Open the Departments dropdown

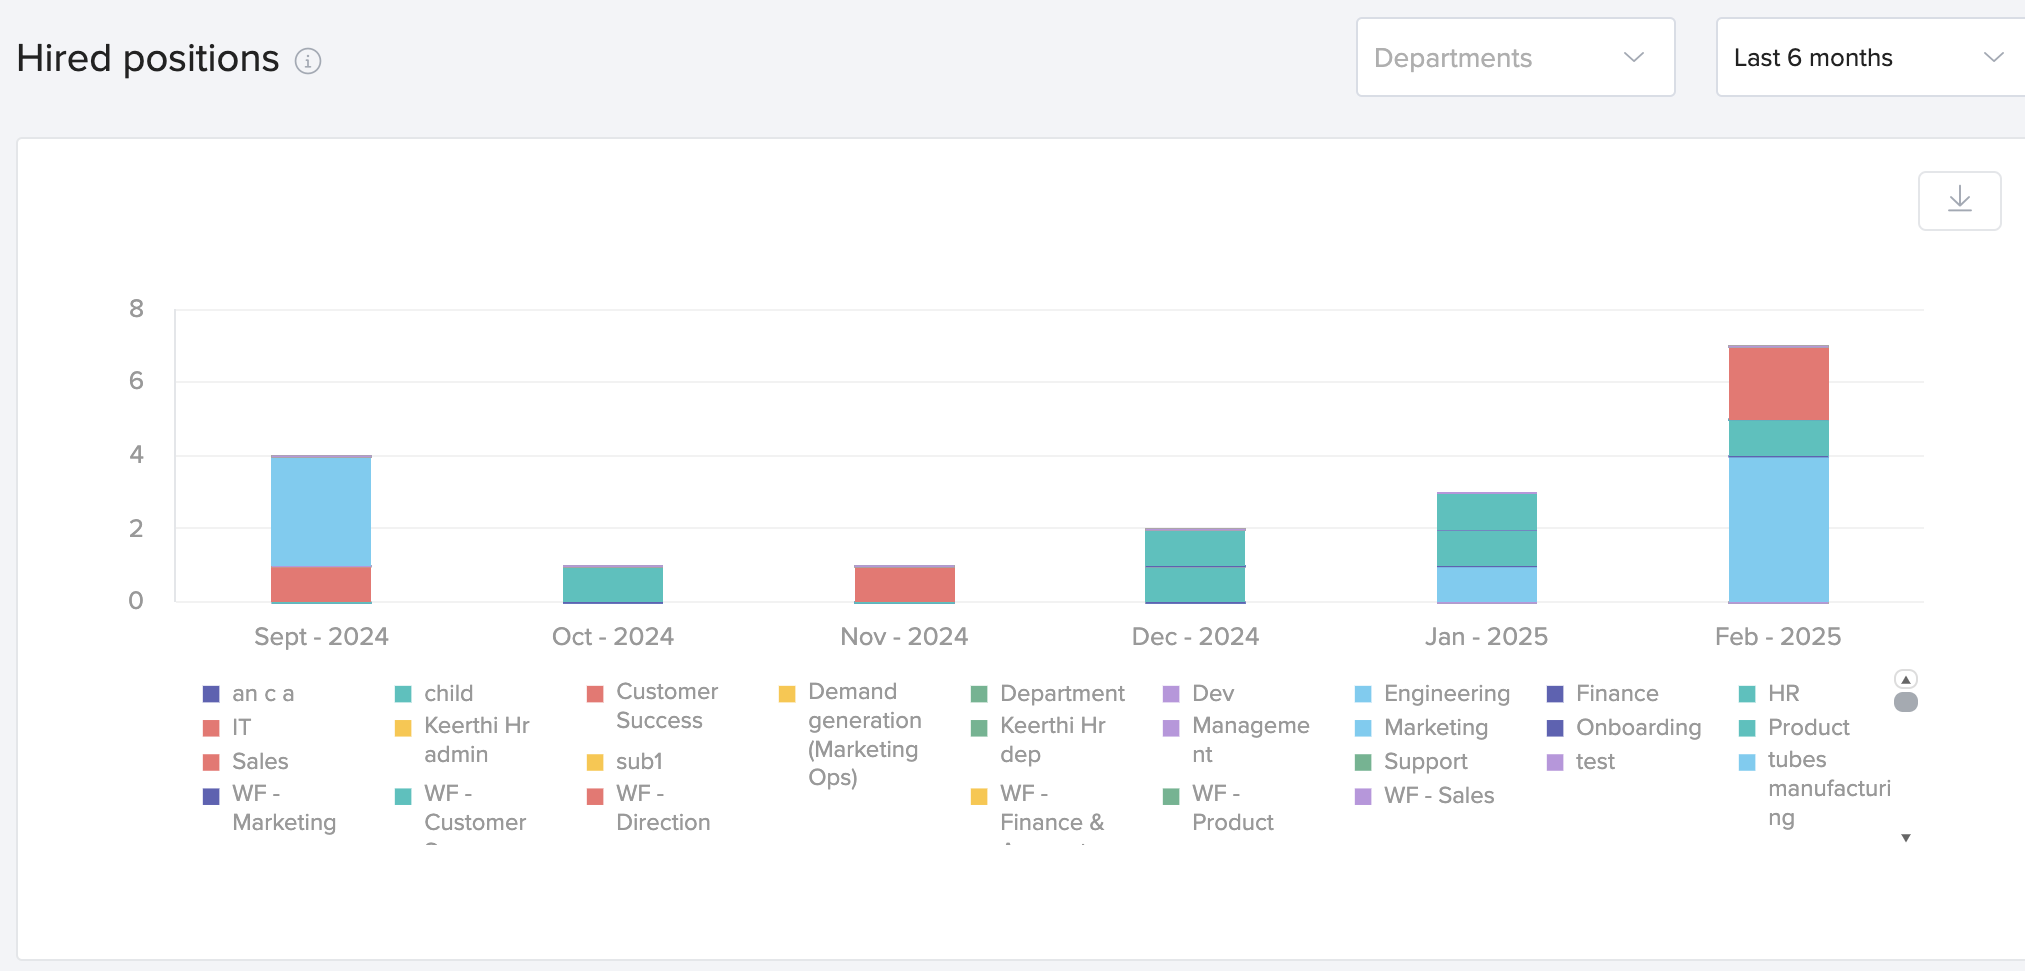point(1514,58)
